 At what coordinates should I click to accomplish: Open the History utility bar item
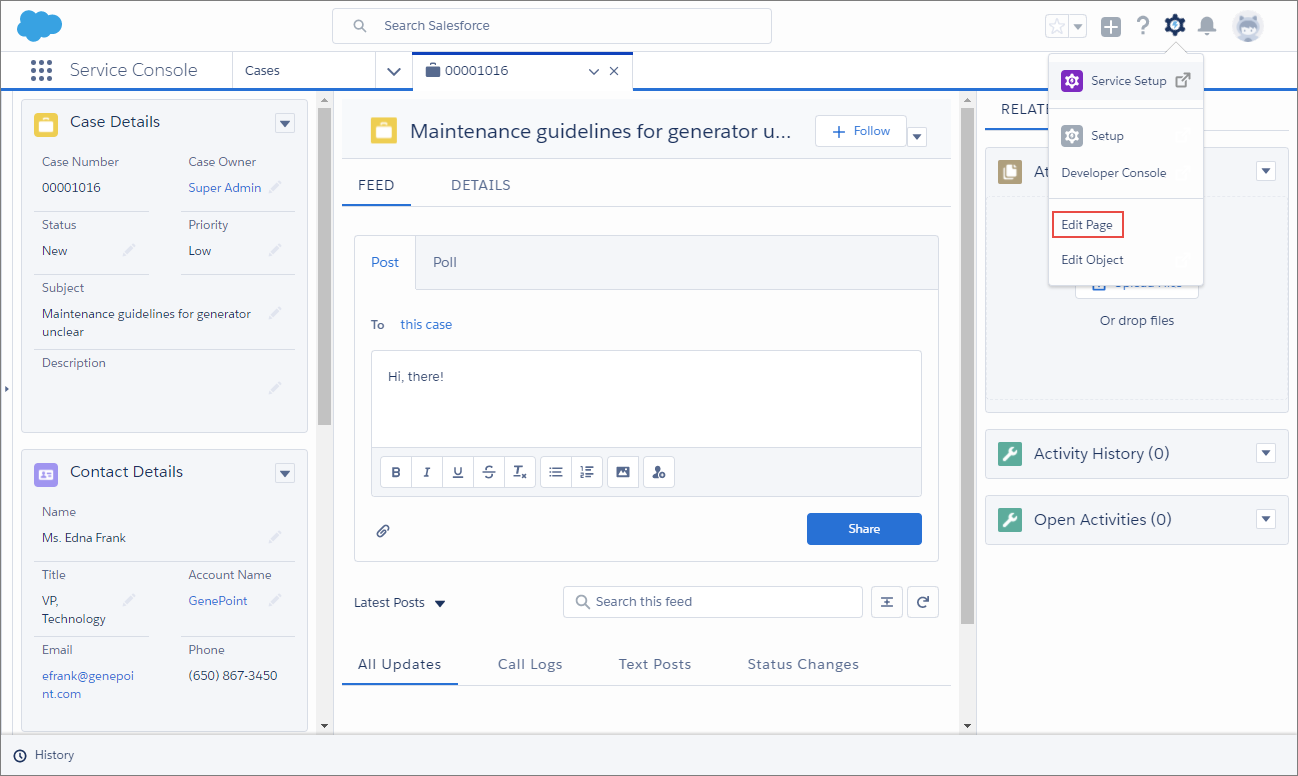(x=44, y=755)
